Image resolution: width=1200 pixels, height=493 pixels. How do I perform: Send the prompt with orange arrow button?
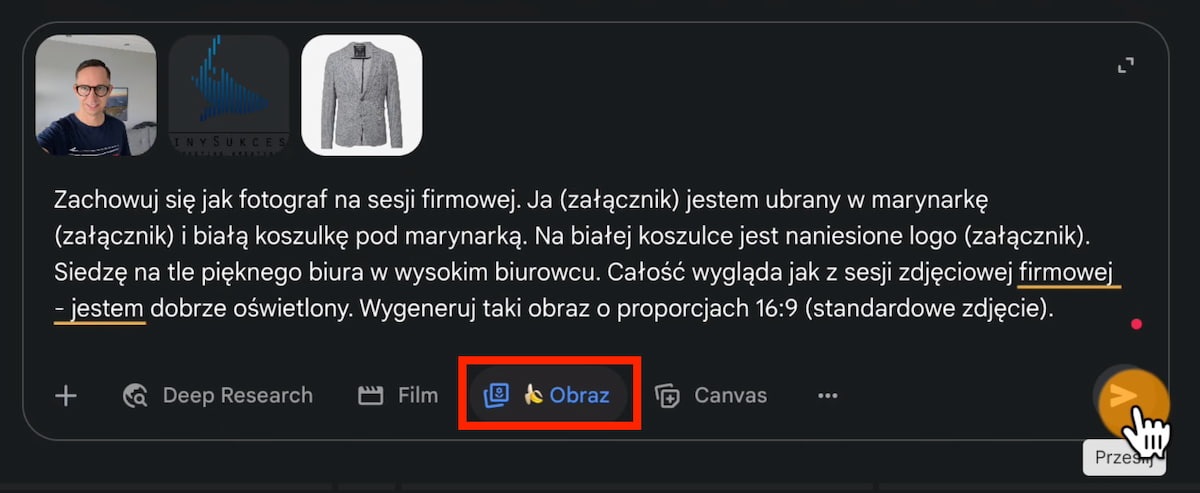coord(1132,398)
